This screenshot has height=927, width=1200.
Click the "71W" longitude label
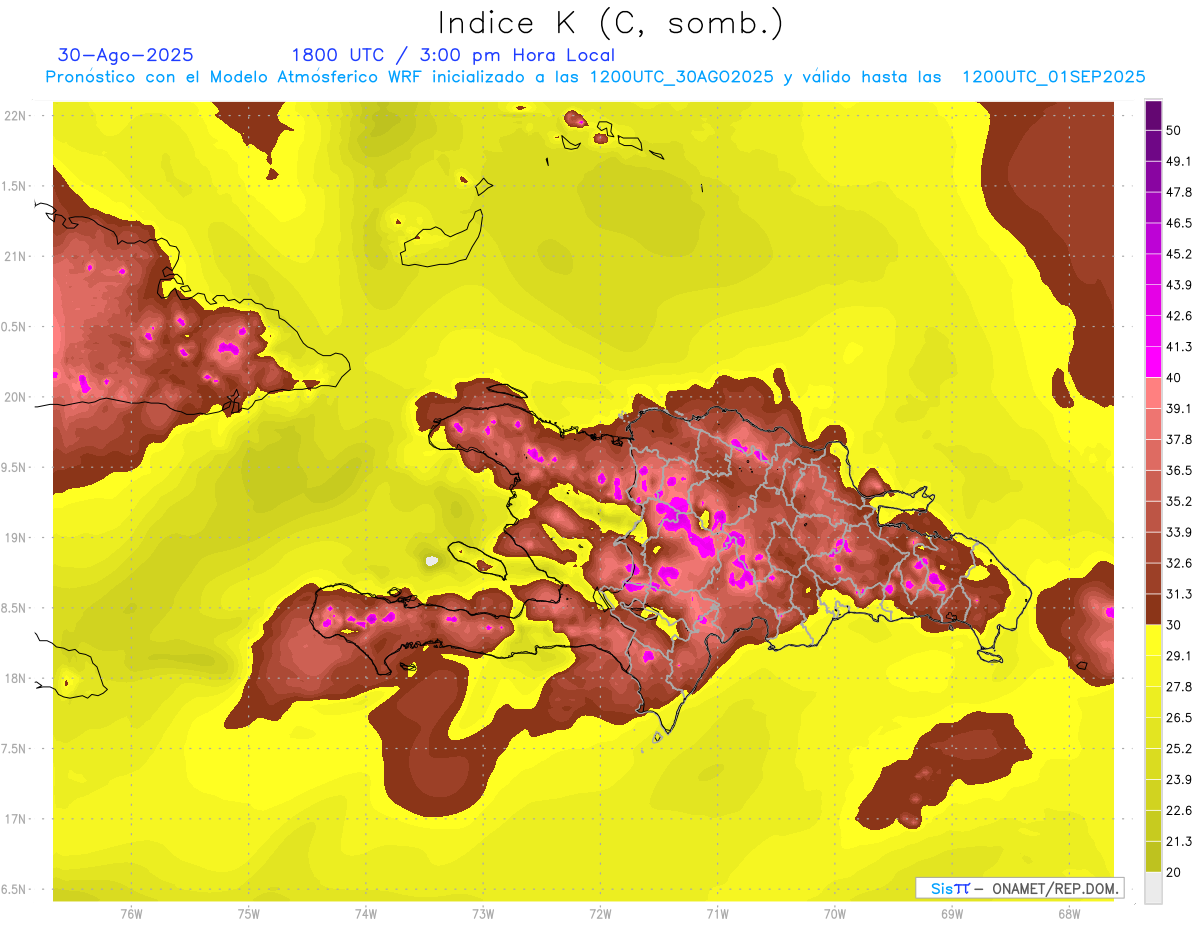point(717,914)
